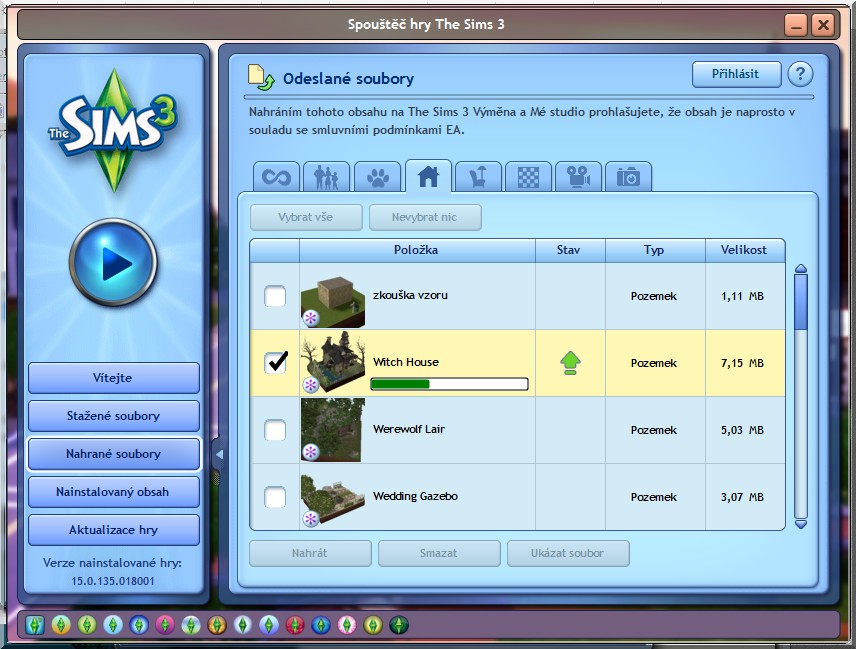
Task: Click the Smazat delete button
Action: point(439,553)
